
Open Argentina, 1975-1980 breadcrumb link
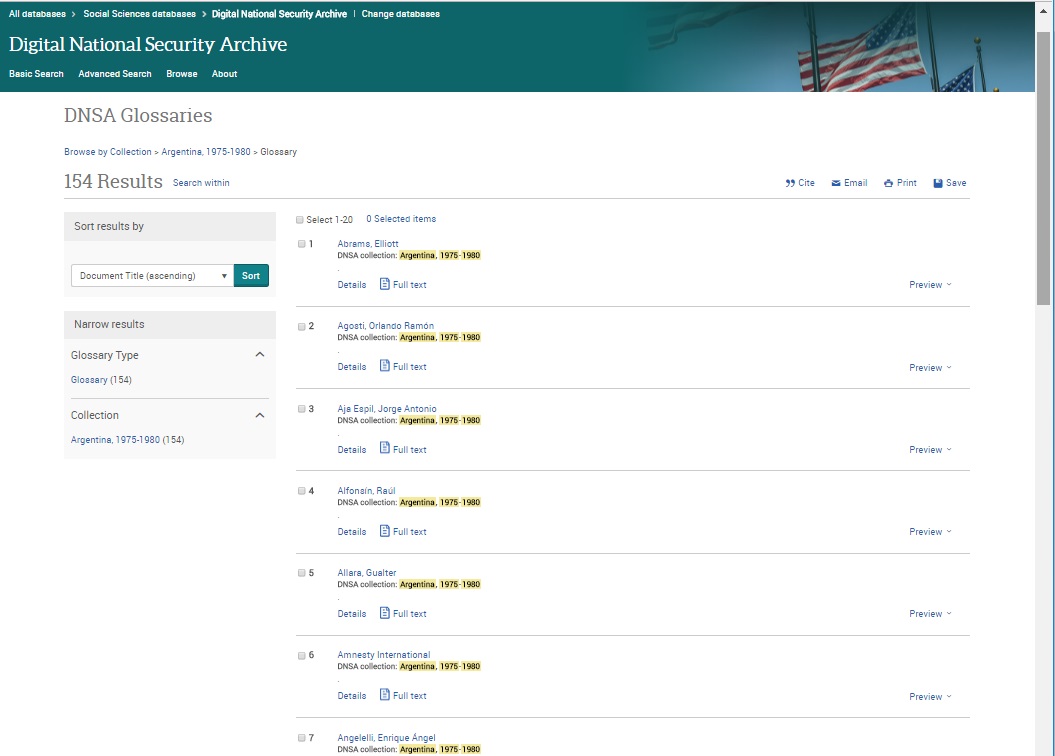(206, 152)
